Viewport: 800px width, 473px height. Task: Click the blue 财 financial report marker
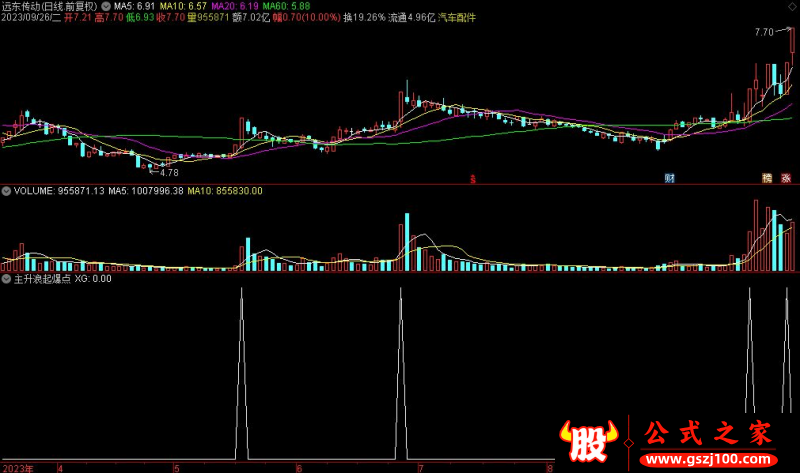pos(669,178)
